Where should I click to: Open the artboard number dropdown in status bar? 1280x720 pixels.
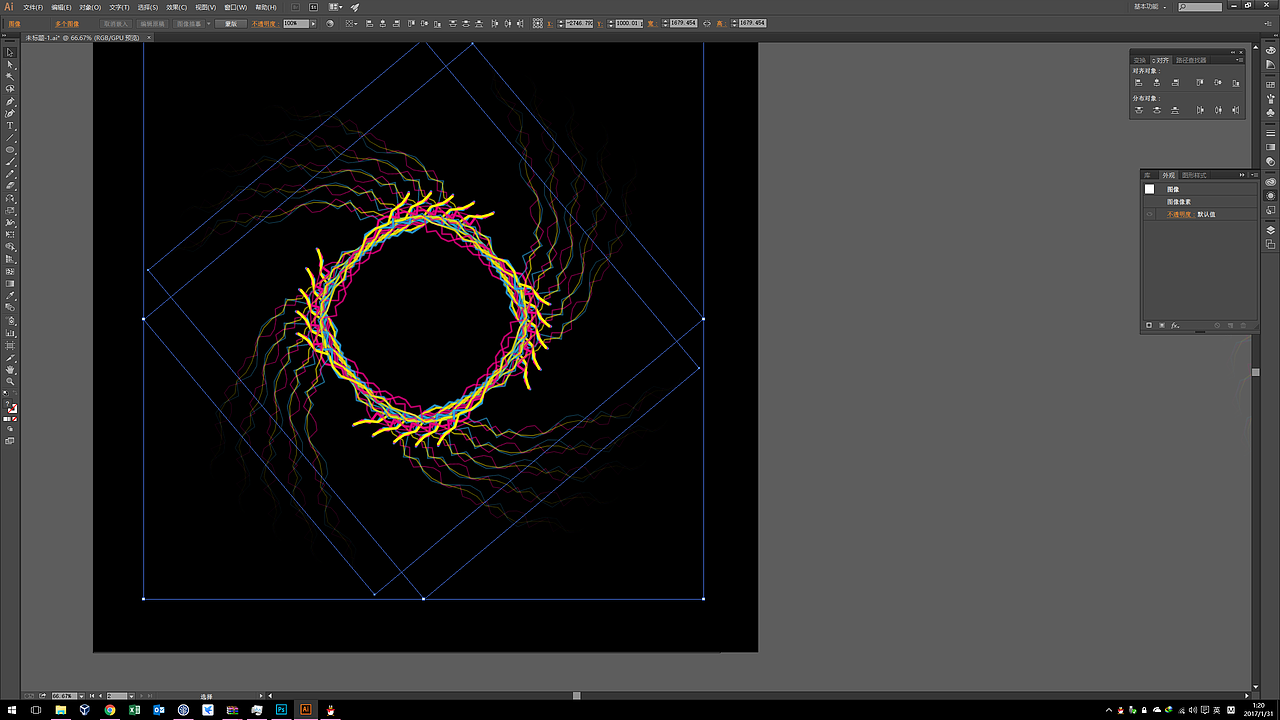tap(133, 695)
